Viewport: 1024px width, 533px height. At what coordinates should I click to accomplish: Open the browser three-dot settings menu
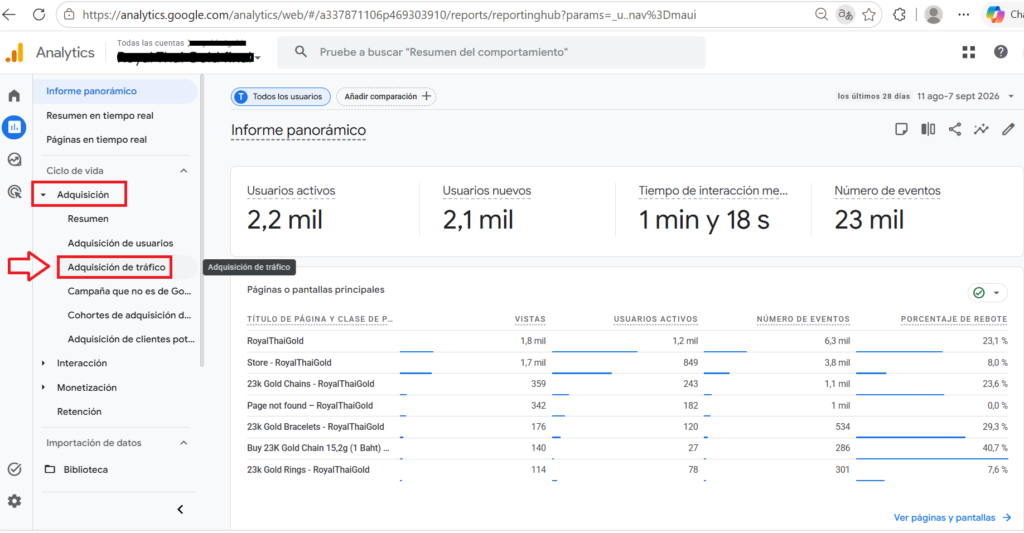964,14
